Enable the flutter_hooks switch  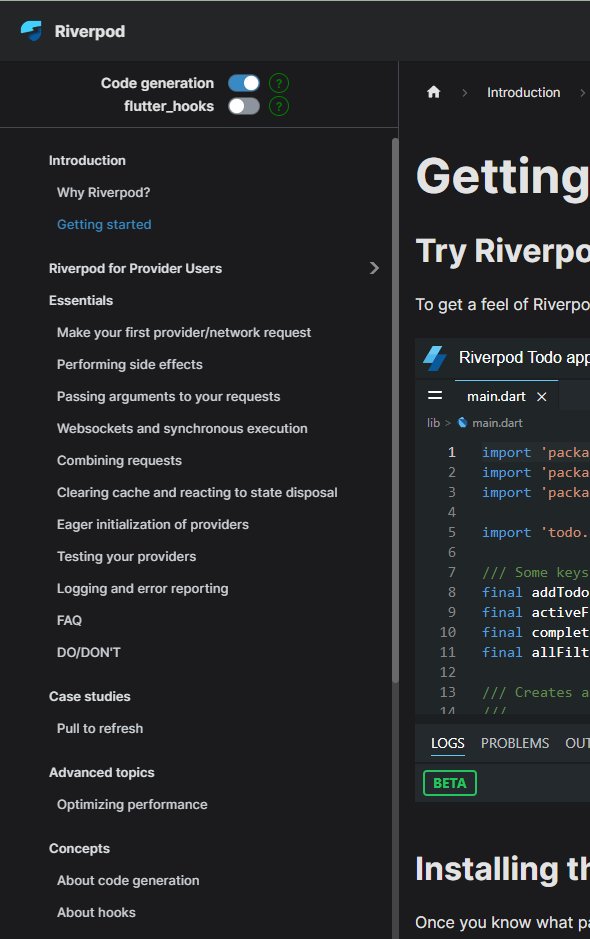coord(244,107)
